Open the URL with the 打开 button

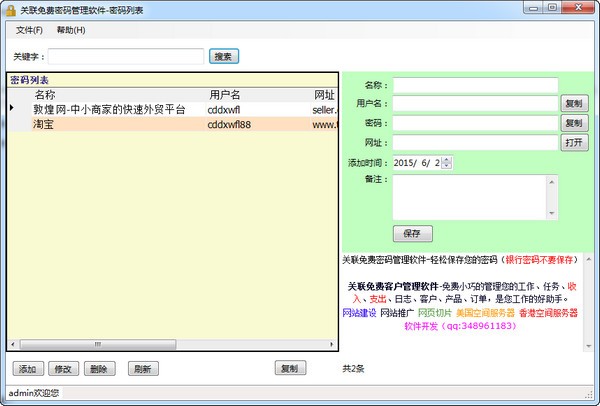(574, 143)
